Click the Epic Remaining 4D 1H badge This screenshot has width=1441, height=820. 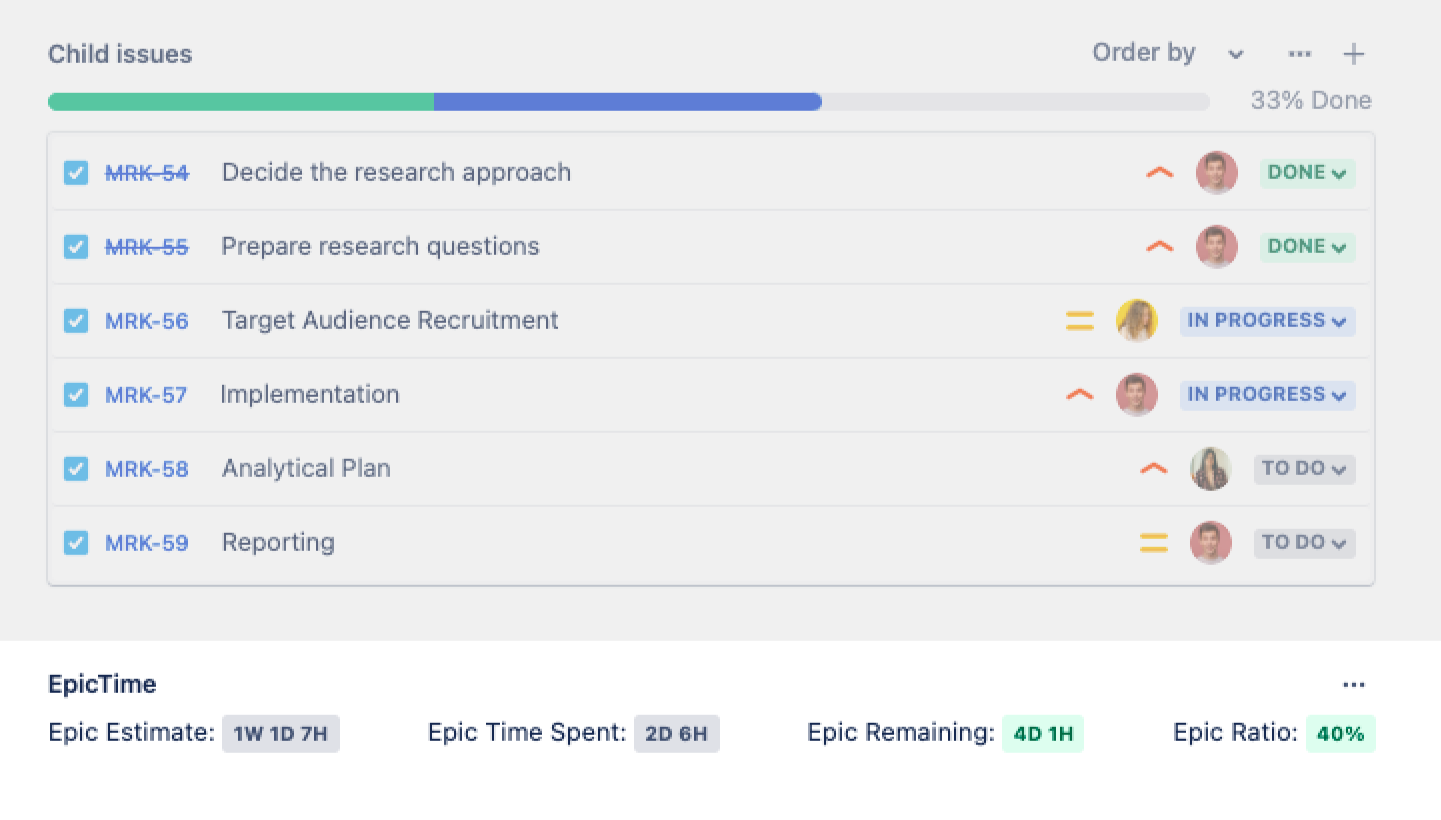[x=1043, y=734]
